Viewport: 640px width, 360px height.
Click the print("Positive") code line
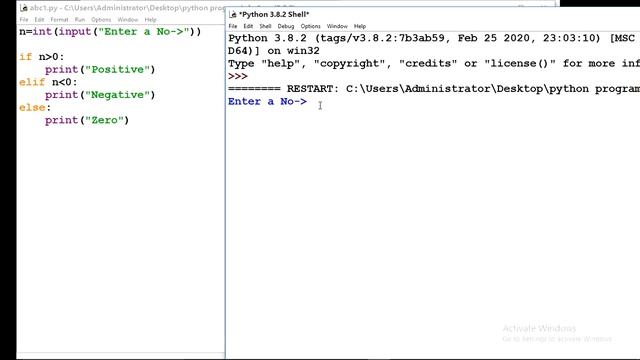click(x=100, y=70)
